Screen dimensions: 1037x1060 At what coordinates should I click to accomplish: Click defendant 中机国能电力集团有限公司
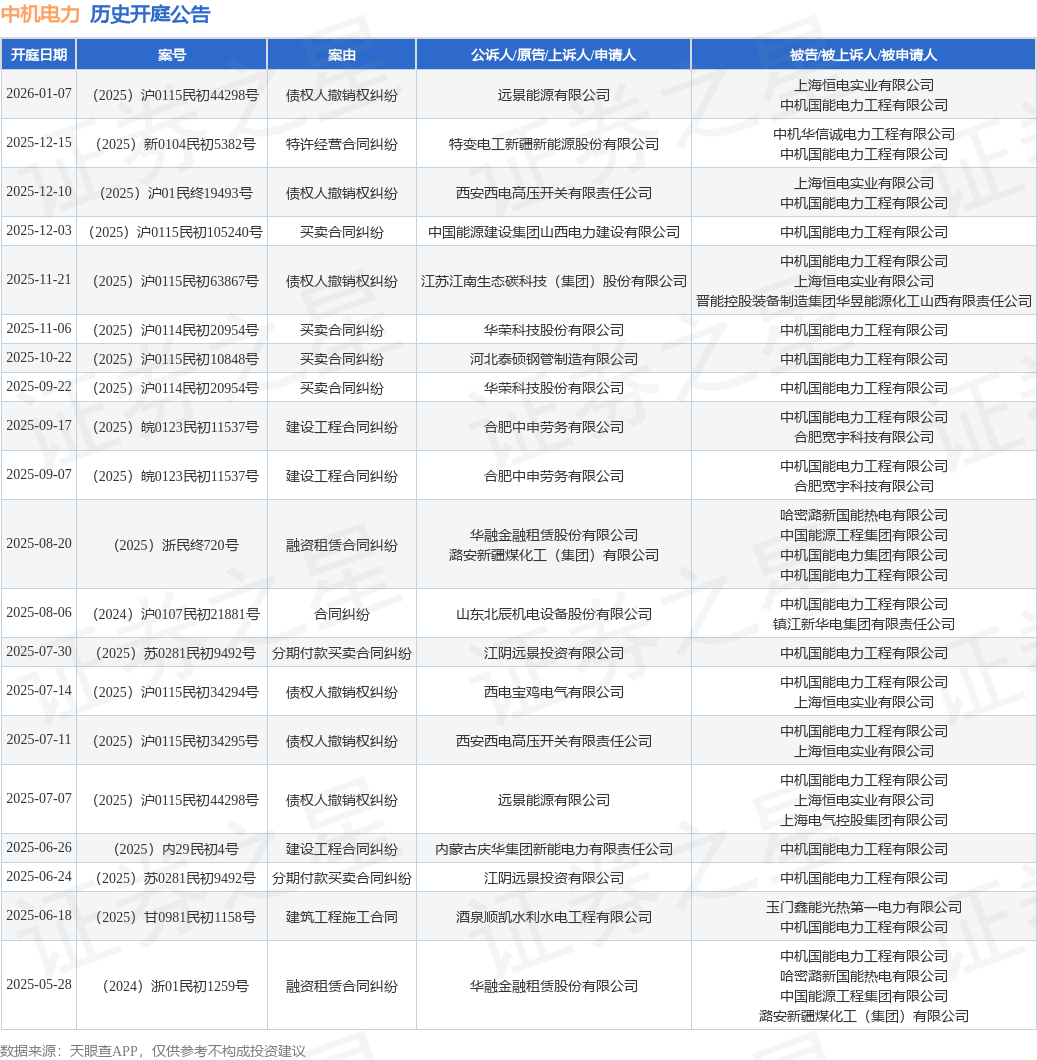pos(863,556)
